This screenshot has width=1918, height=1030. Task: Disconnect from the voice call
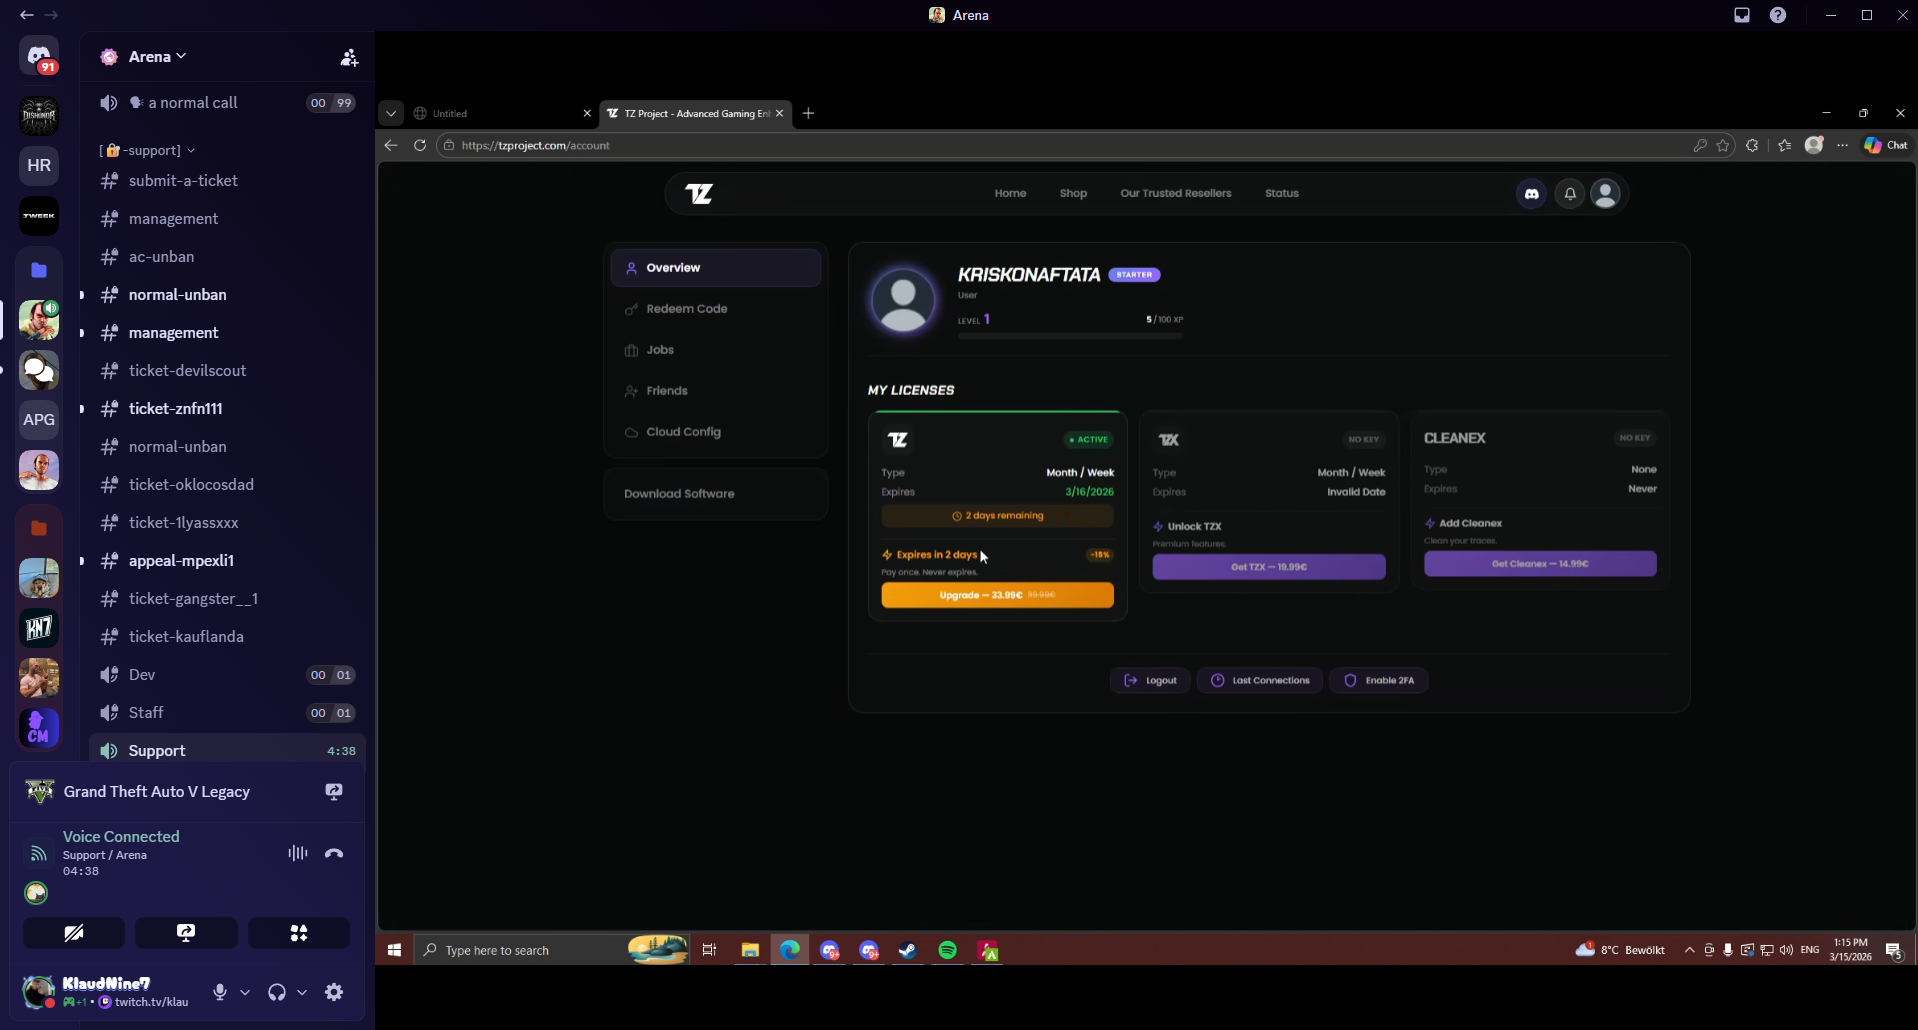click(334, 853)
